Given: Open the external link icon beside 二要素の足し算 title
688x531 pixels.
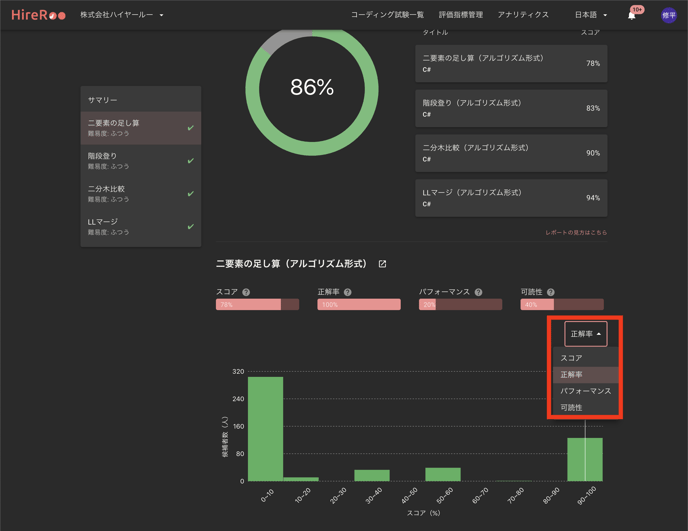Looking at the screenshot, I should click(x=383, y=264).
